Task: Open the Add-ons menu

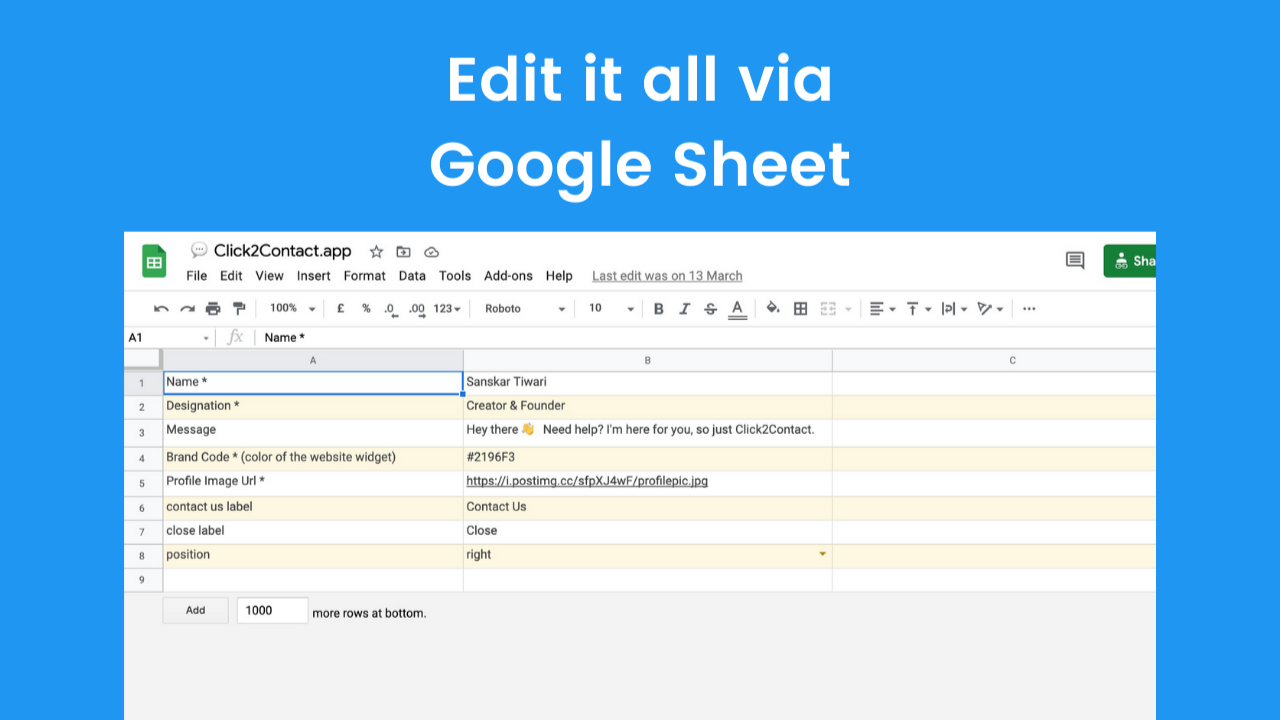Action: pos(508,276)
